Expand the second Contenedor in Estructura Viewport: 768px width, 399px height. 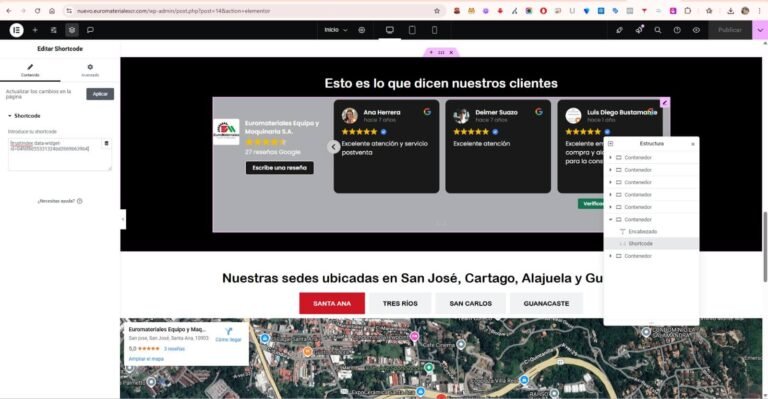pyautogui.click(x=610, y=170)
